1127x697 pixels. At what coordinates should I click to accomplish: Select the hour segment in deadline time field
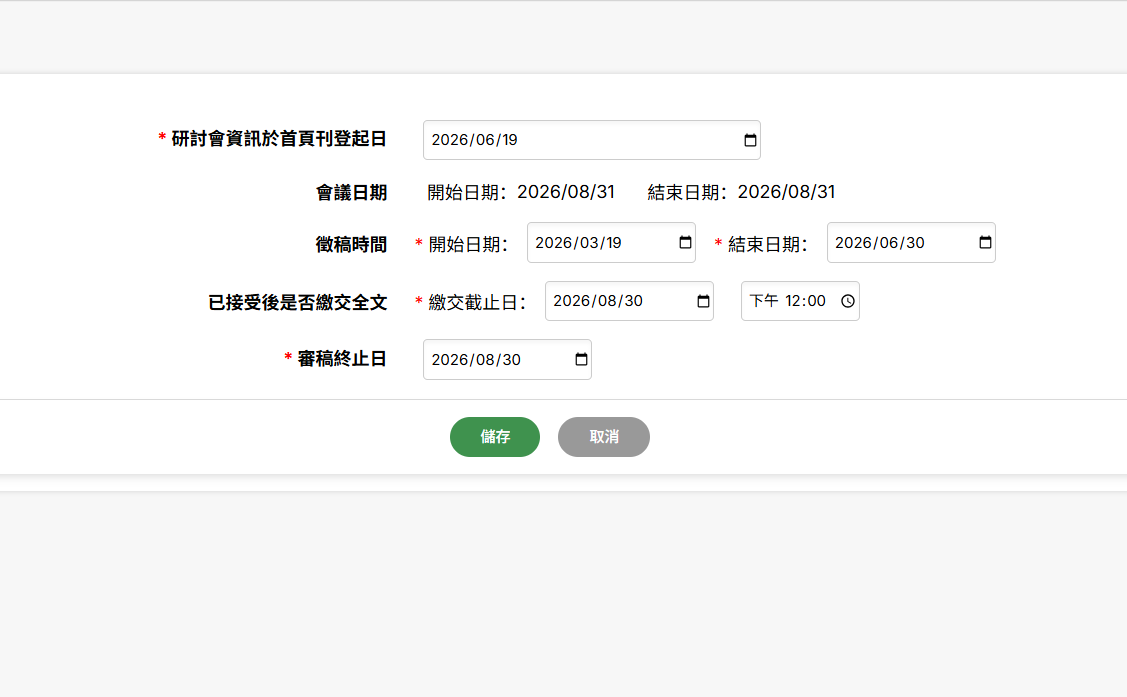point(794,301)
